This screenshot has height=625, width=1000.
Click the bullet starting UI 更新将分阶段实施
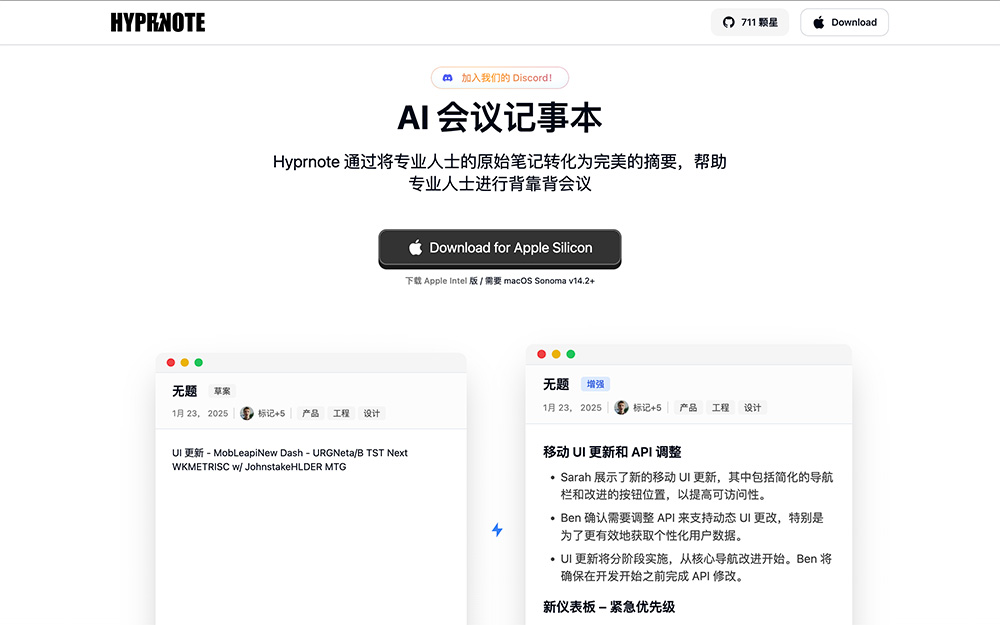click(696, 568)
